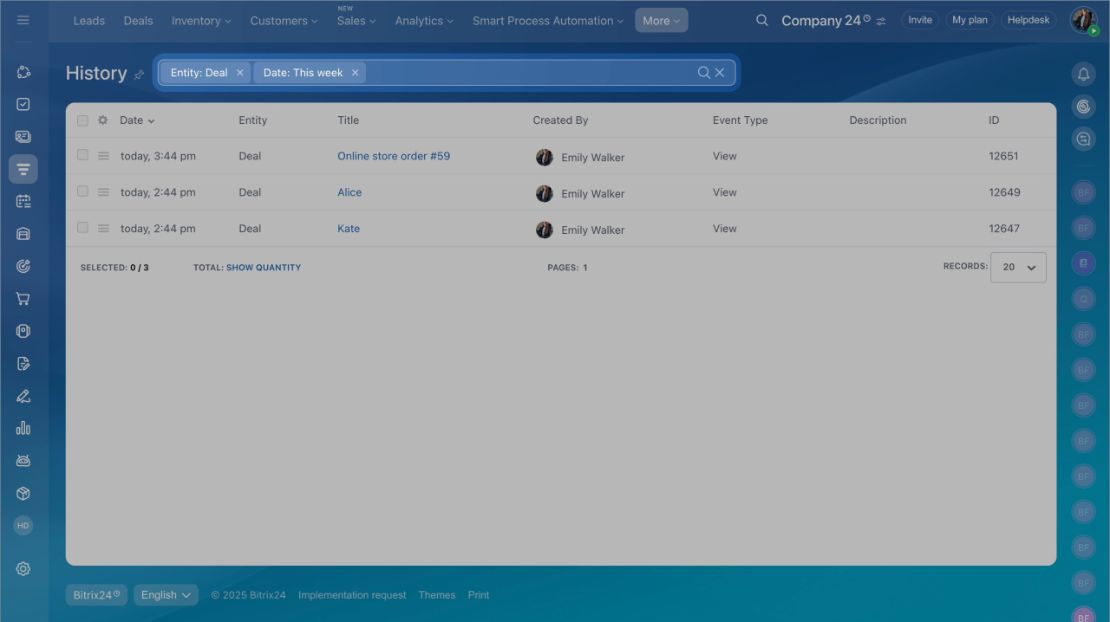Viewport: 1110px width, 622px height.
Task: Click the Bitrix24 footer button
Action: [96, 595]
